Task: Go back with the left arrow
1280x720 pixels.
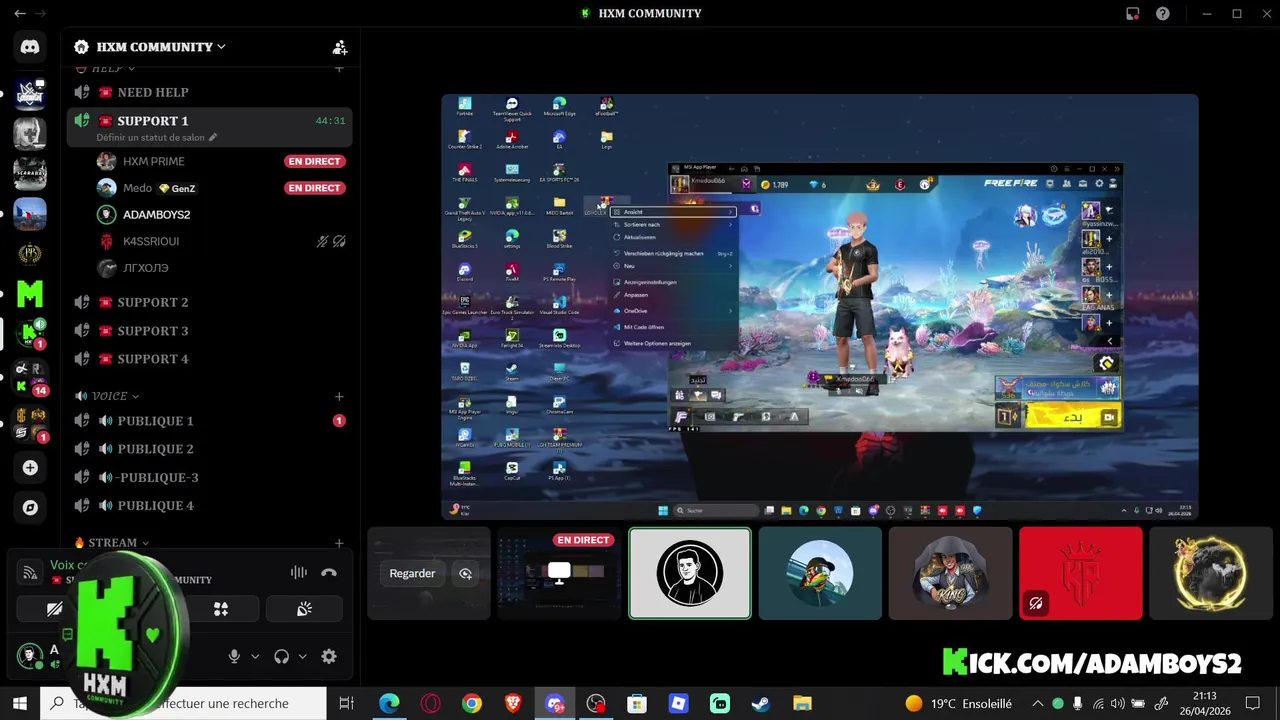Action: (19, 14)
